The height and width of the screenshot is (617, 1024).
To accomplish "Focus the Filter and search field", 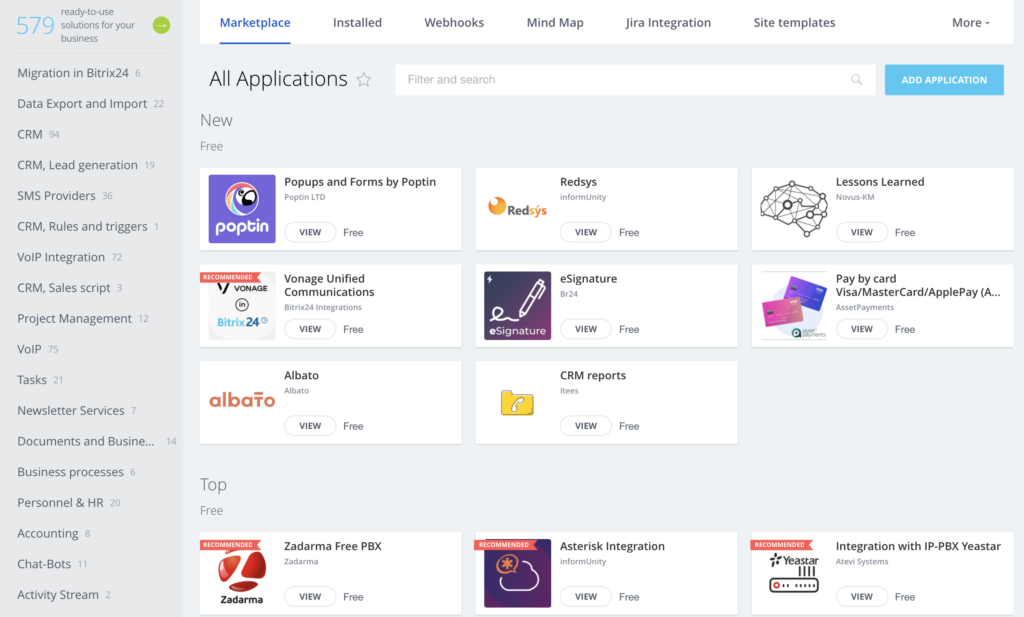I will coord(620,80).
